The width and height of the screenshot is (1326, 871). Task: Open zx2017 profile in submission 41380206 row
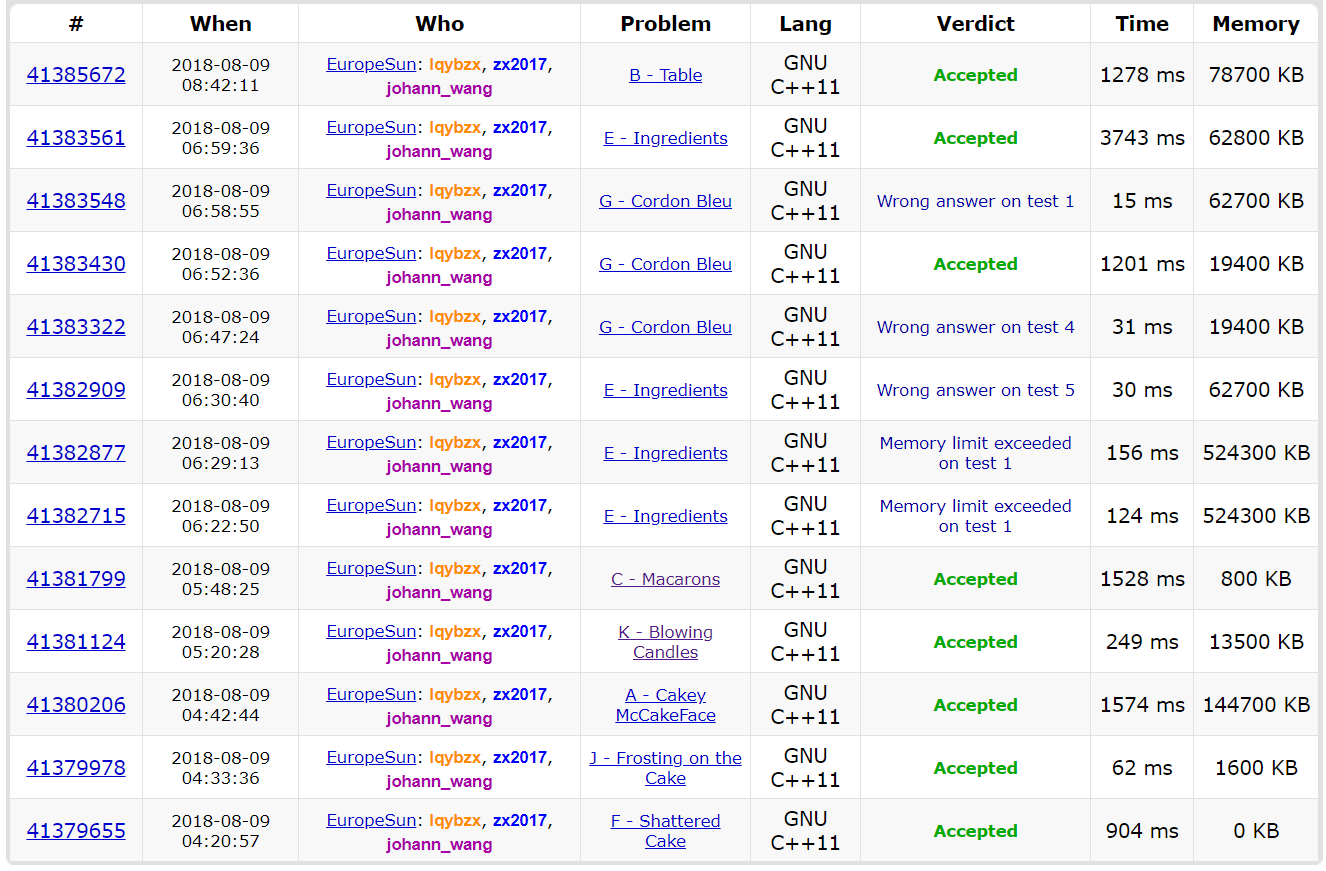point(519,694)
